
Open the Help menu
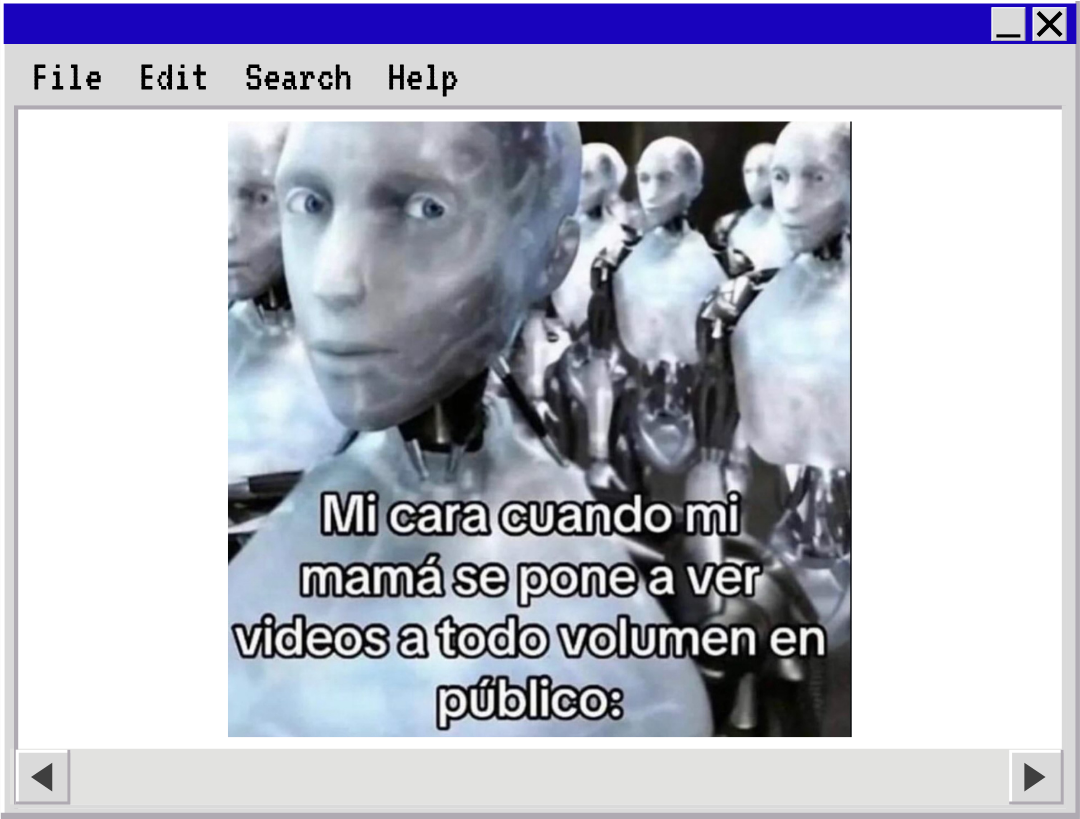pyautogui.click(x=422, y=79)
